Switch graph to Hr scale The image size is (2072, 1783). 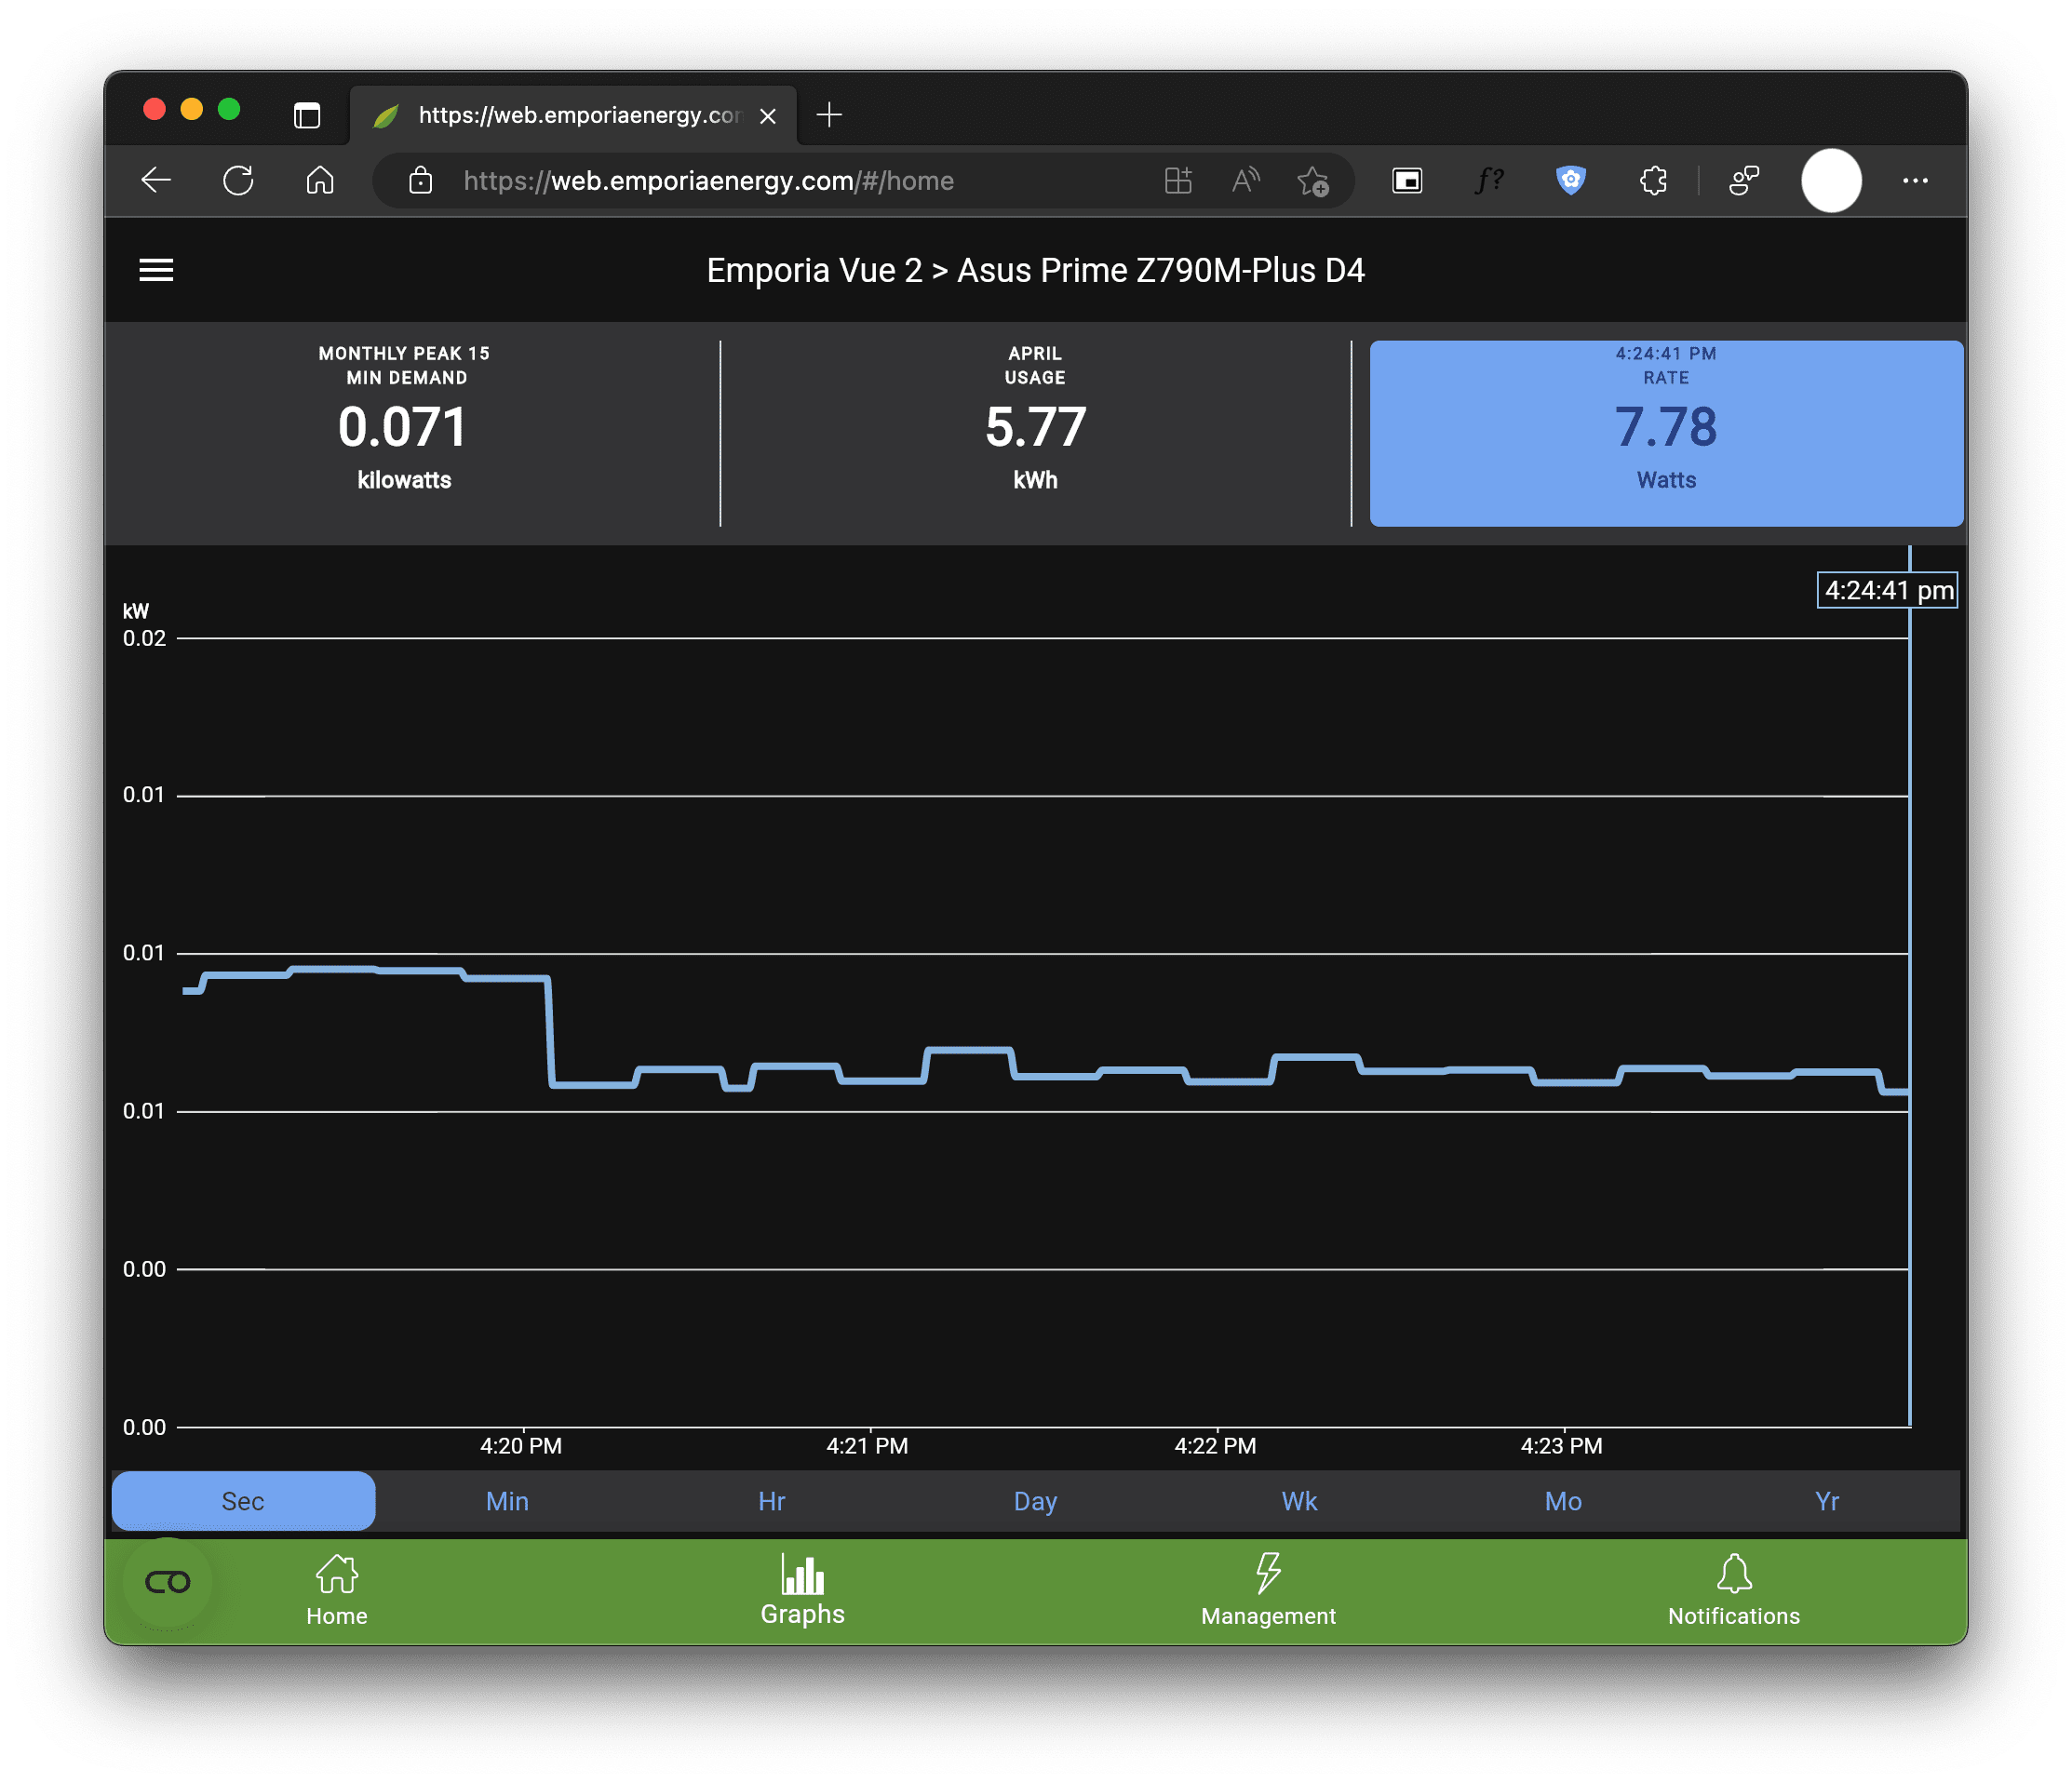[x=771, y=1501]
